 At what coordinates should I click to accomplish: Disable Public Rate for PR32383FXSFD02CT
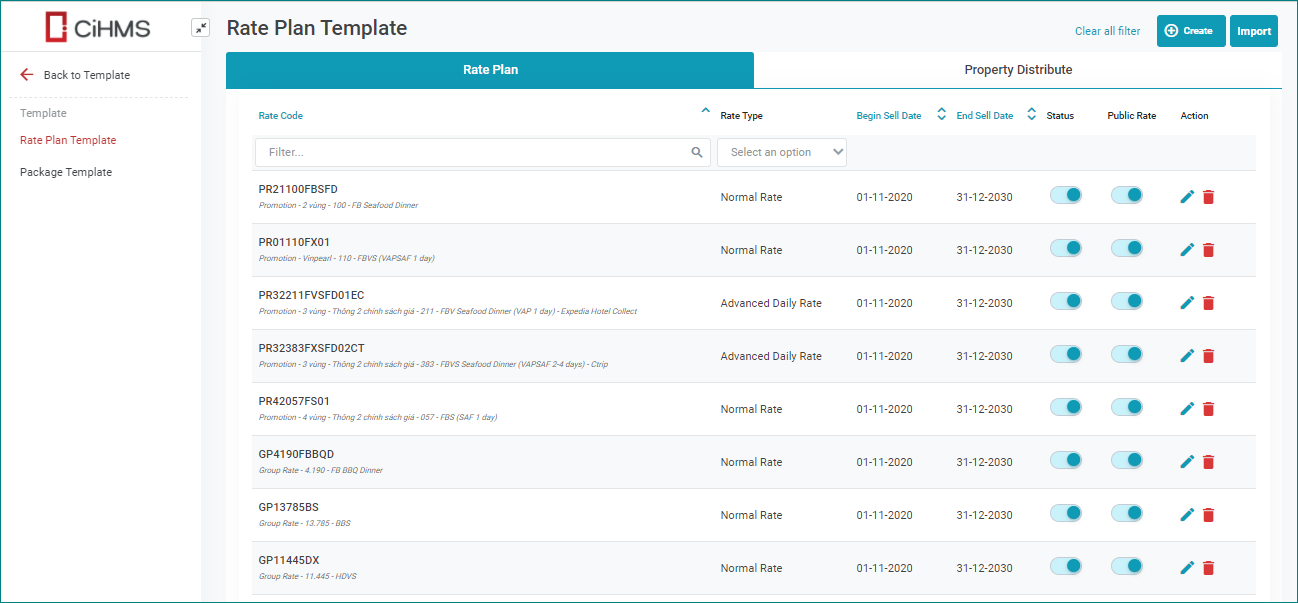[x=1127, y=354]
